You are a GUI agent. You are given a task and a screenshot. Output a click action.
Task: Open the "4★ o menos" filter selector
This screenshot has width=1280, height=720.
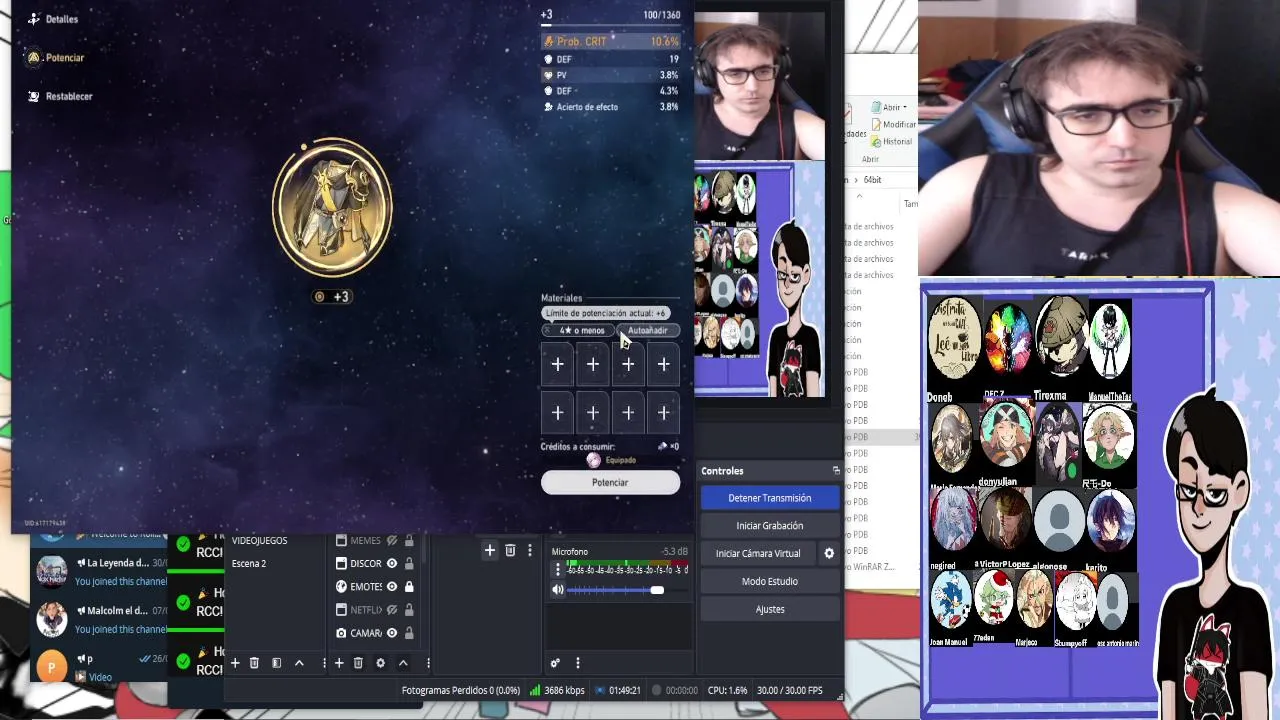point(580,330)
